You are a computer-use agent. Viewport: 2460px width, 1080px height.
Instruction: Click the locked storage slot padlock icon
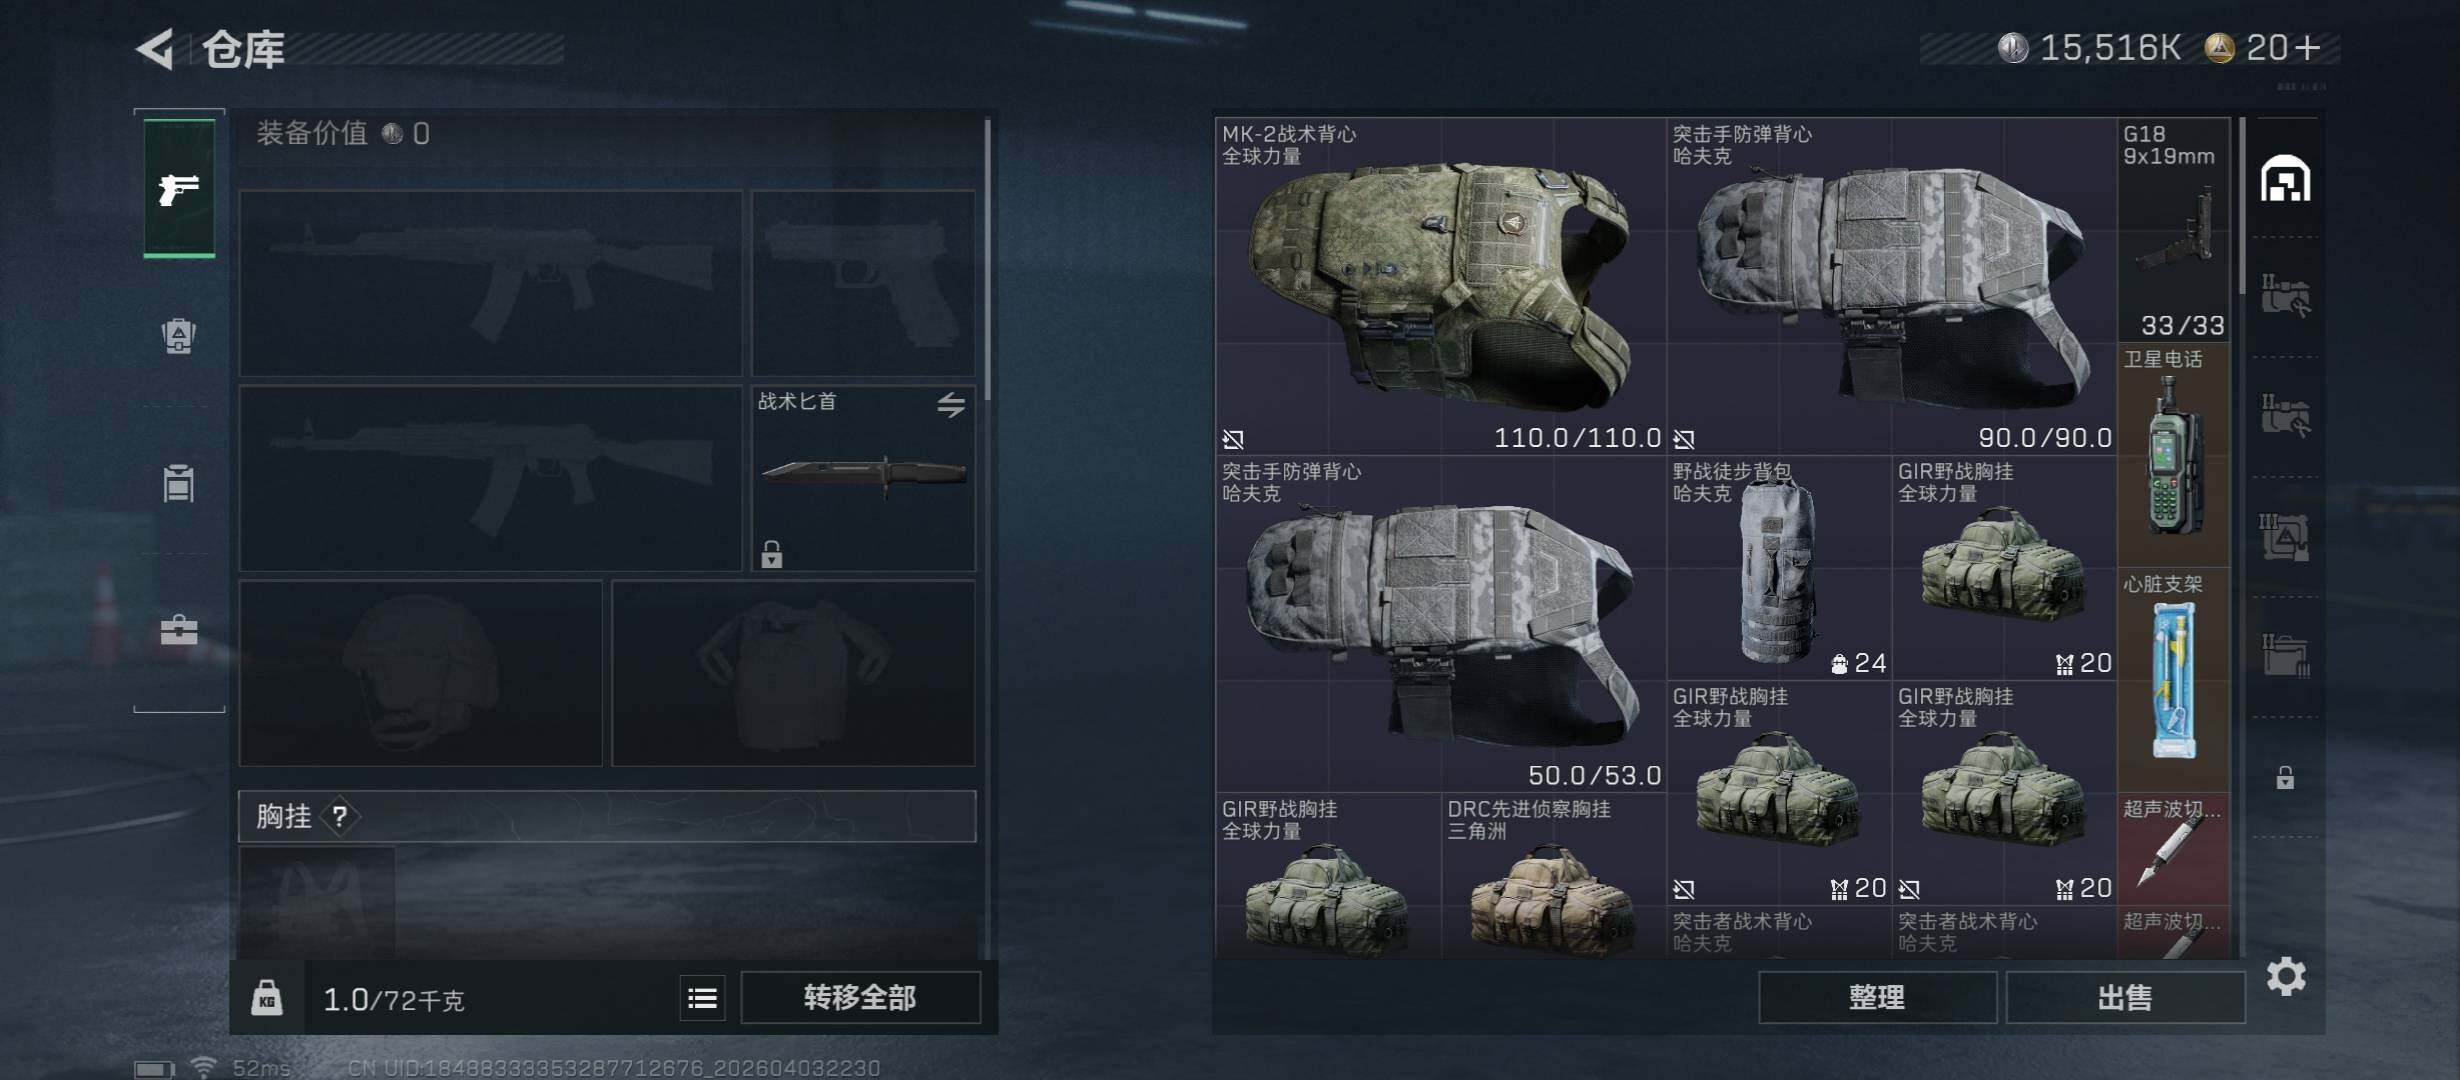click(x=2285, y=777)
